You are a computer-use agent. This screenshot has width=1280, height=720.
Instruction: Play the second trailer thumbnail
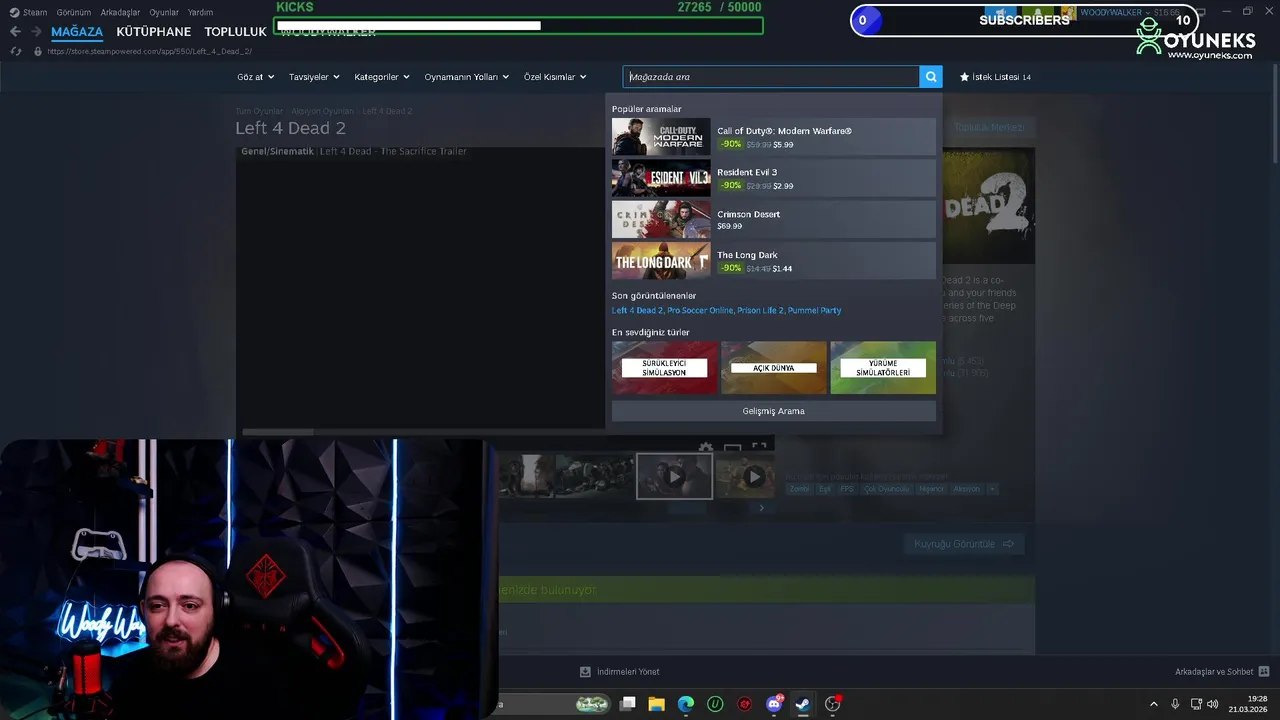coord(745,476)
